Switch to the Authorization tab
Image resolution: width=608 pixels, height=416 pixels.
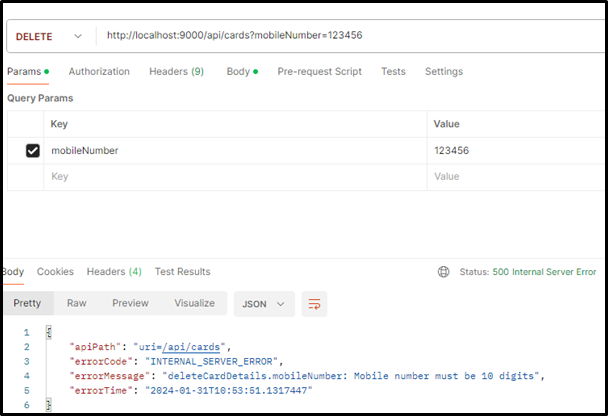tap(99, 72)
